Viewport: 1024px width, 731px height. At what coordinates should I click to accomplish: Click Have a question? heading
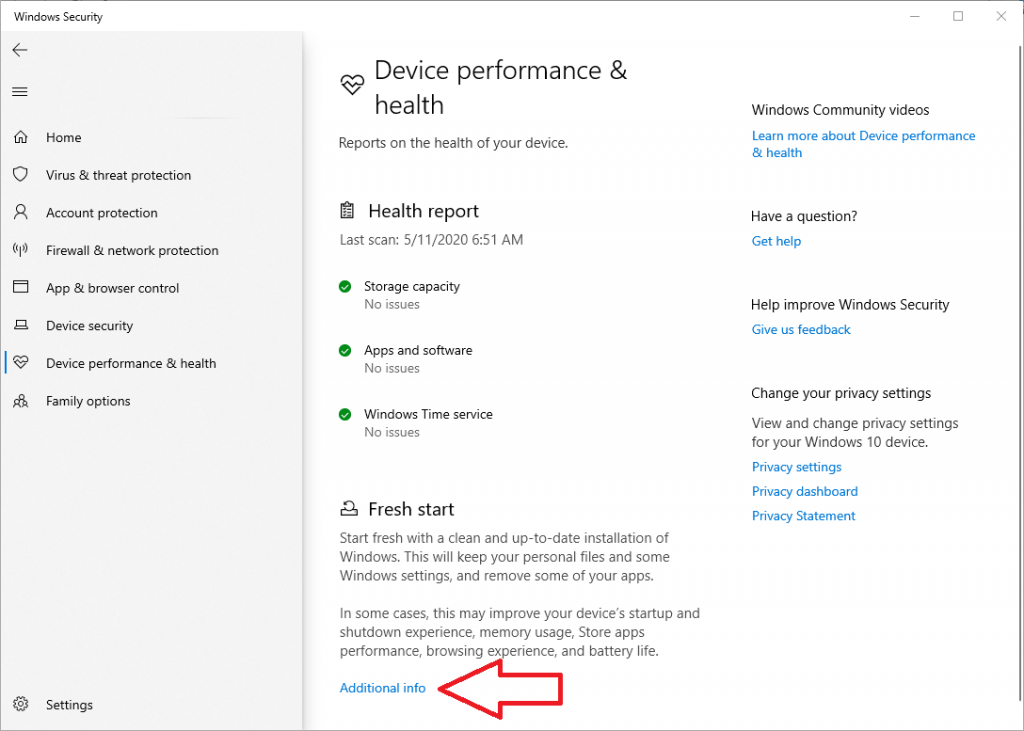[803, 216]
